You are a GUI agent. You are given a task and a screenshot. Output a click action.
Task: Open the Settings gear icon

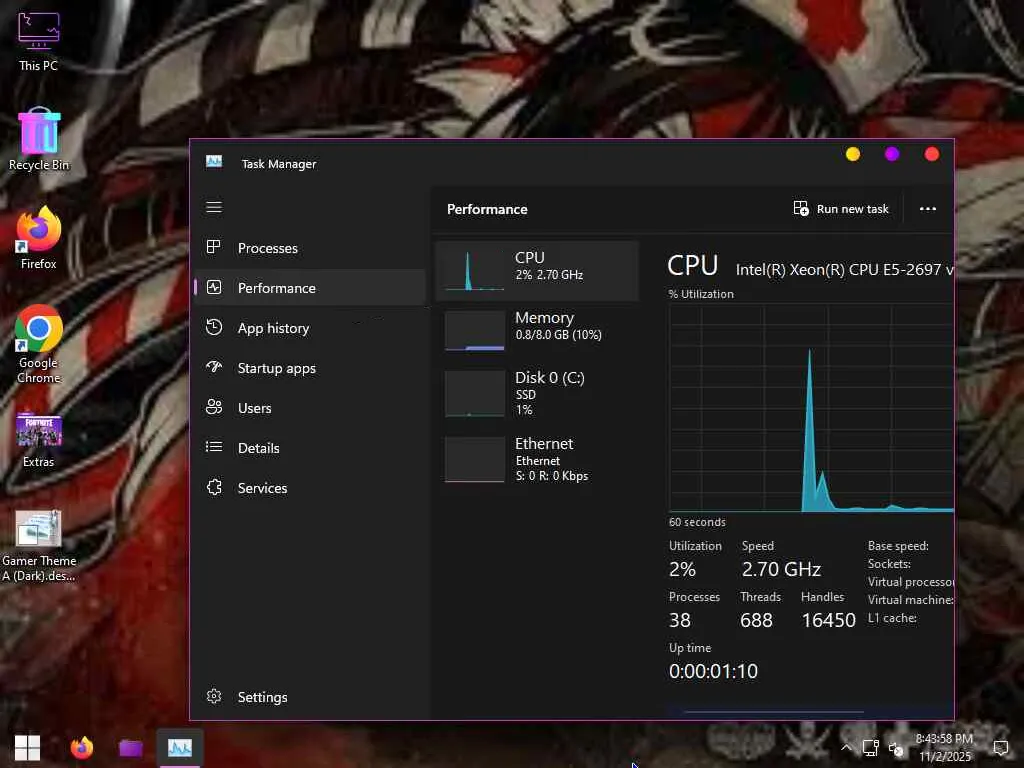(x=214, y=696)
